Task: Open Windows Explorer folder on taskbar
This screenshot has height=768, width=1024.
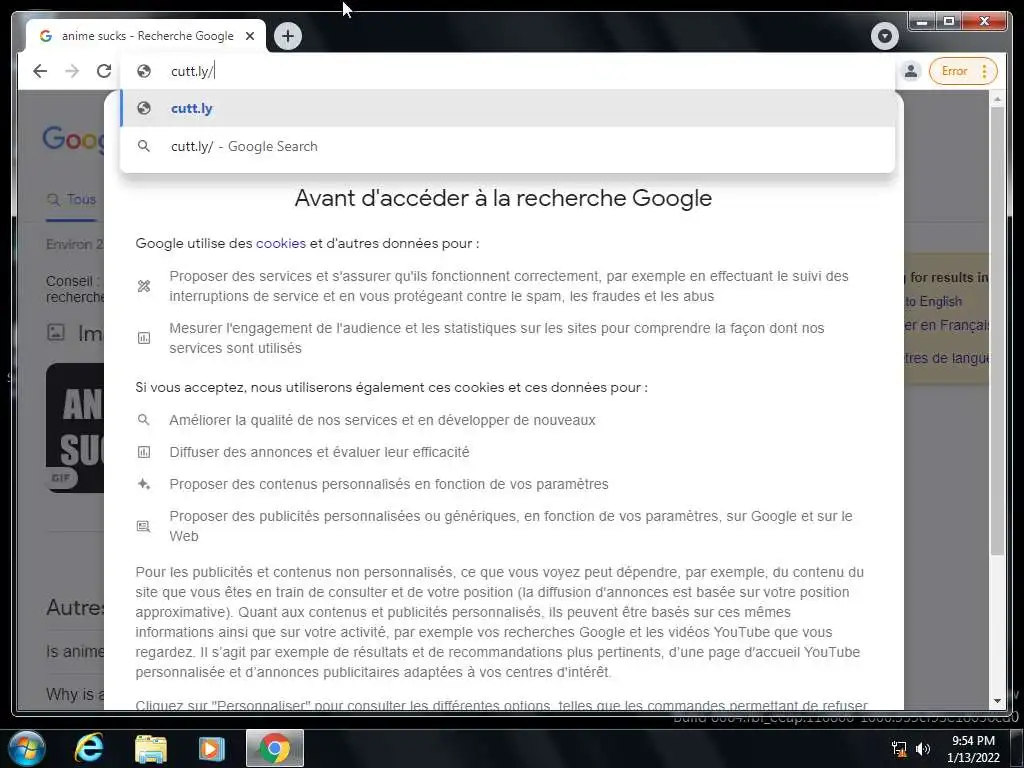Action: coord(150,748)
